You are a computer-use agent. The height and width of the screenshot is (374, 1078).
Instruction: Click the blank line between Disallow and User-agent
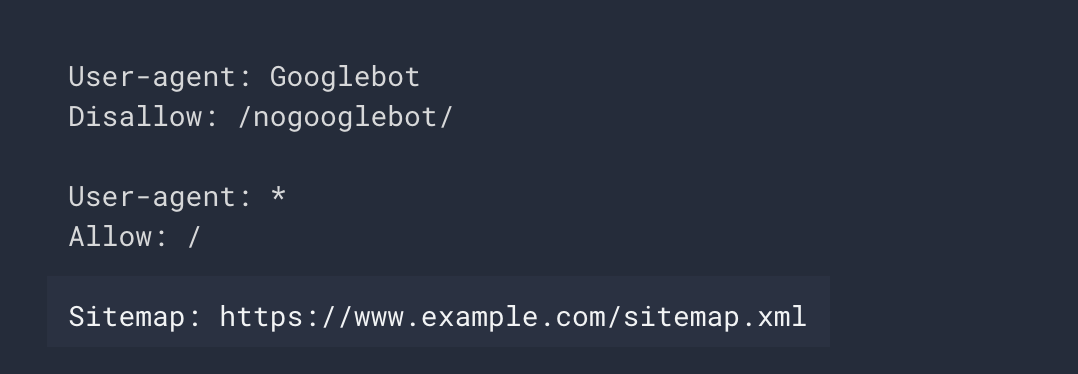[x=438, y=157]
